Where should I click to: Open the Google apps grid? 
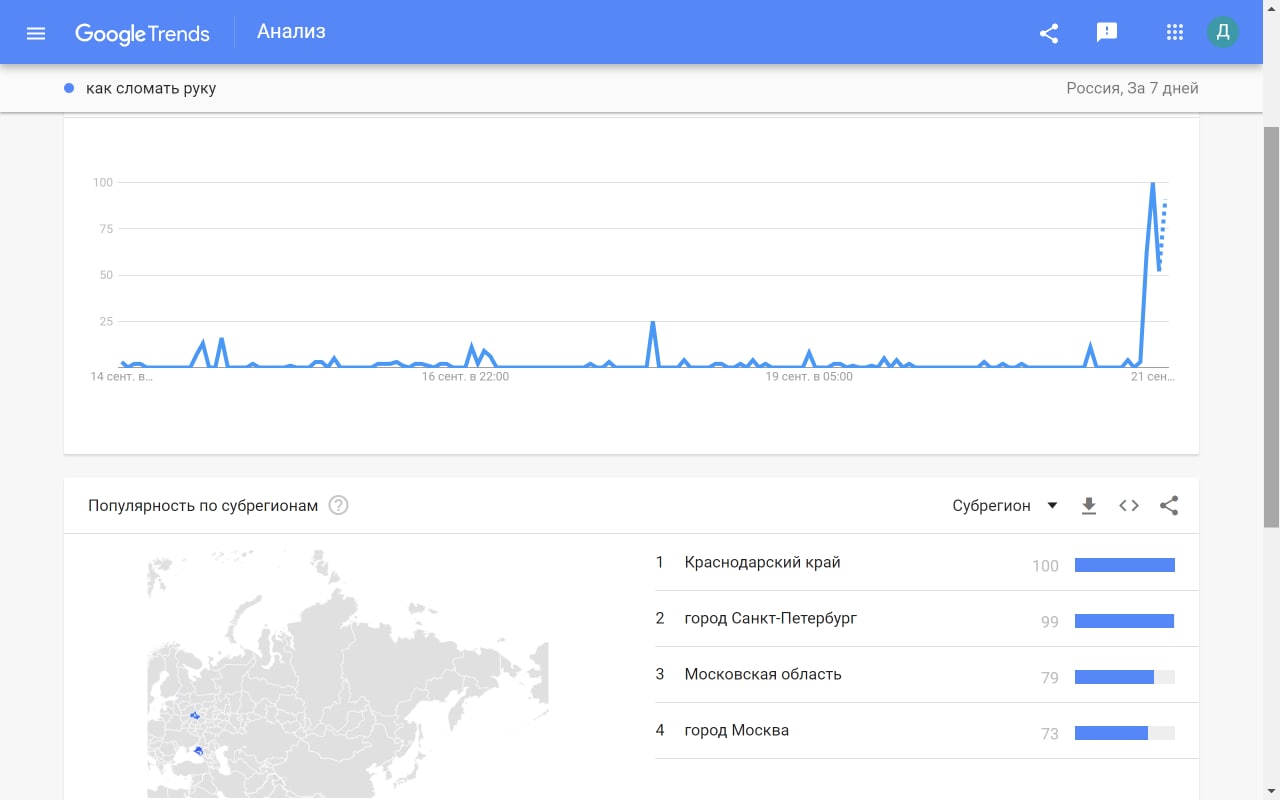[1175, 33]
